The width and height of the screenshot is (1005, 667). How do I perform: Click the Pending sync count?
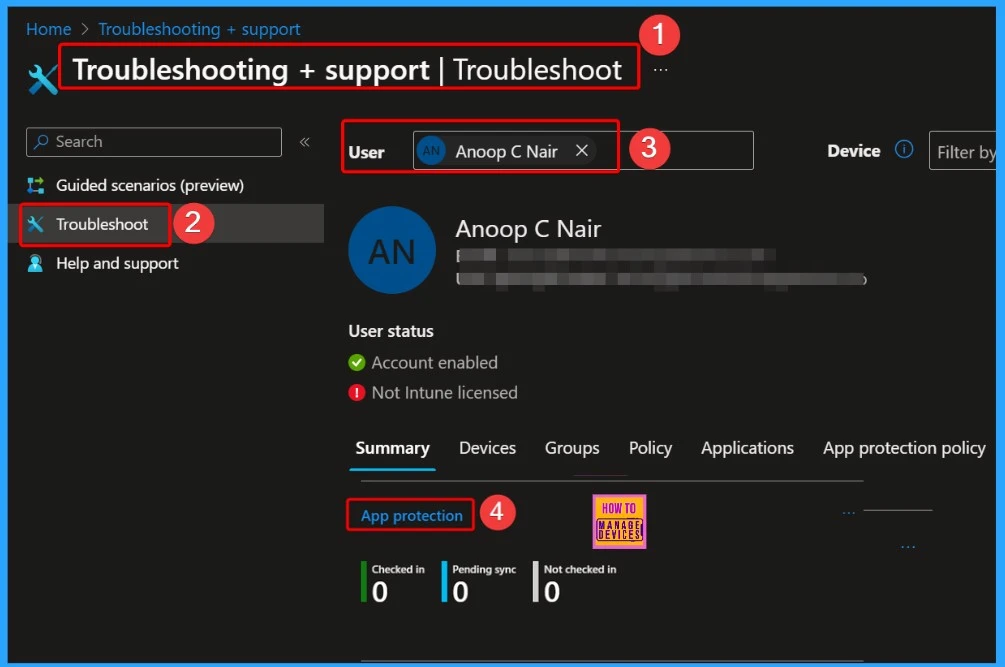(460, 591)
